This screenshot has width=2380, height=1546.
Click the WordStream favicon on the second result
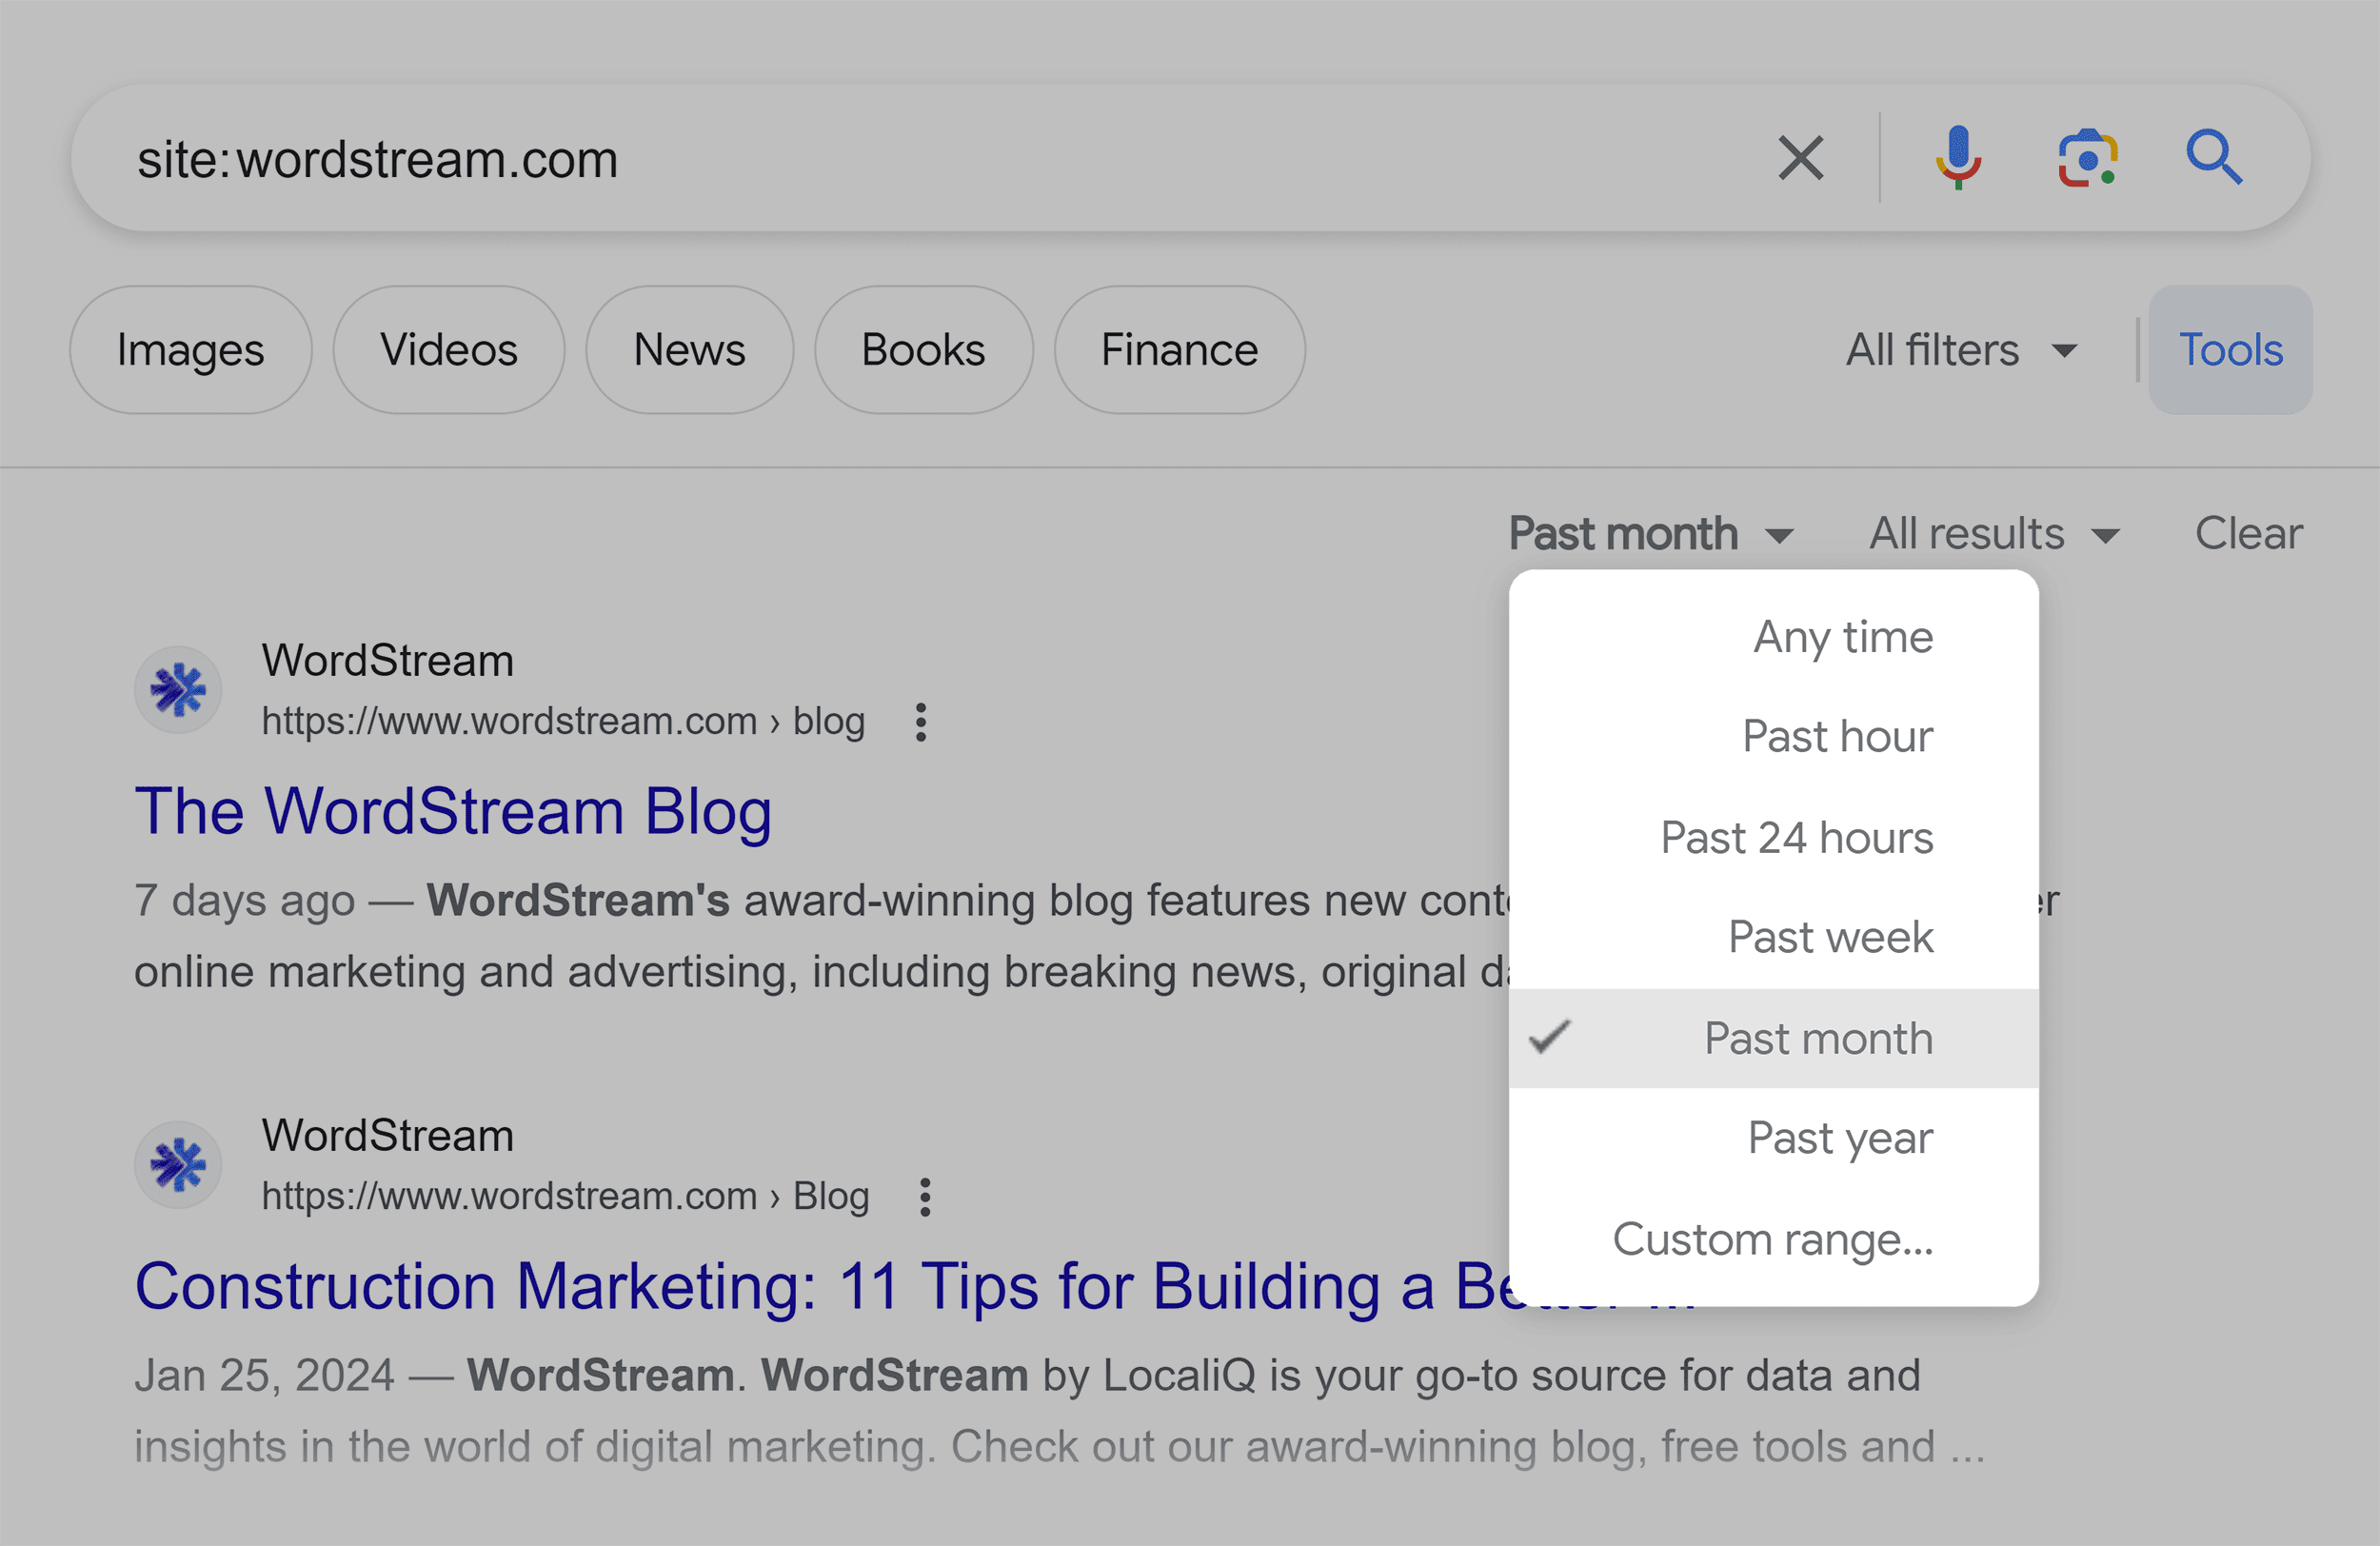(x=178, y=1164)
